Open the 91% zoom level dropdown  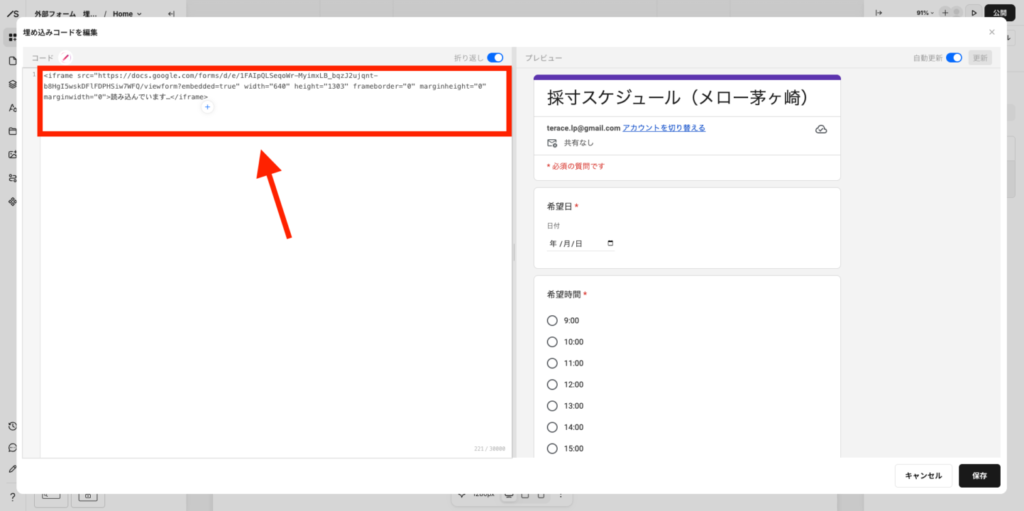(x=926, y=13)
